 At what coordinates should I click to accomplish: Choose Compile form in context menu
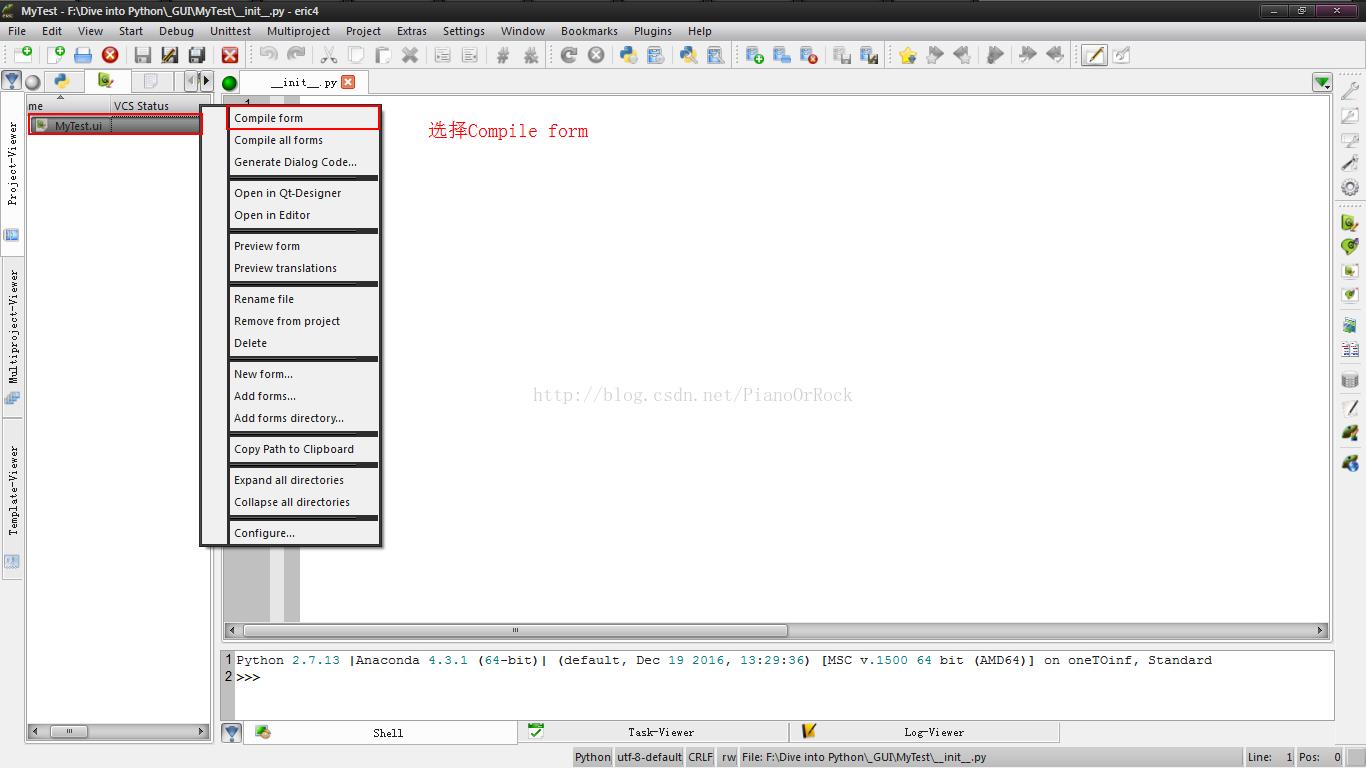(x=304, y=118)
